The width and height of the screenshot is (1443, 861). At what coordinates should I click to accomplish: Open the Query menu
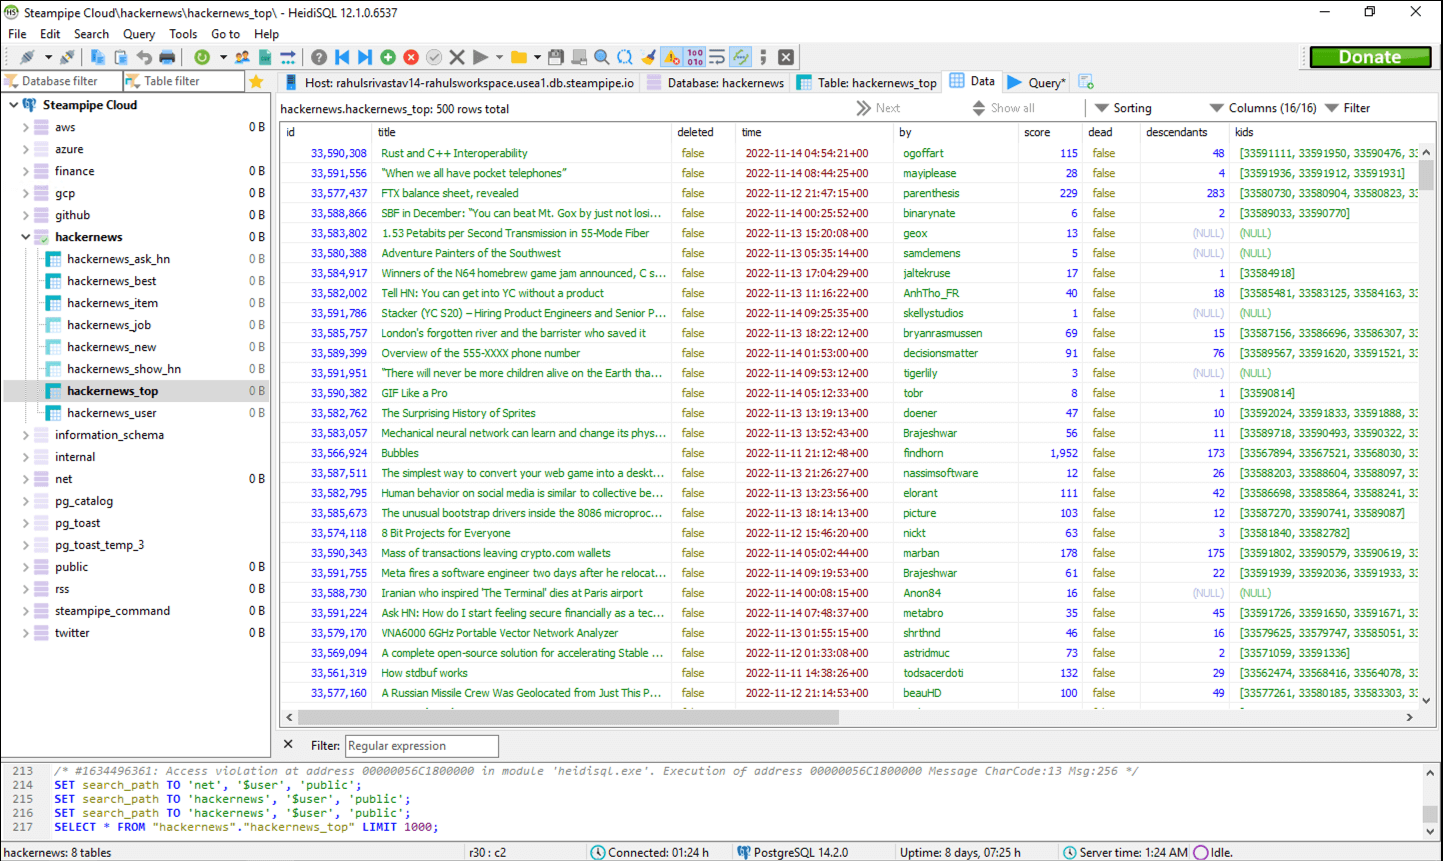click(x=139, y=34)
